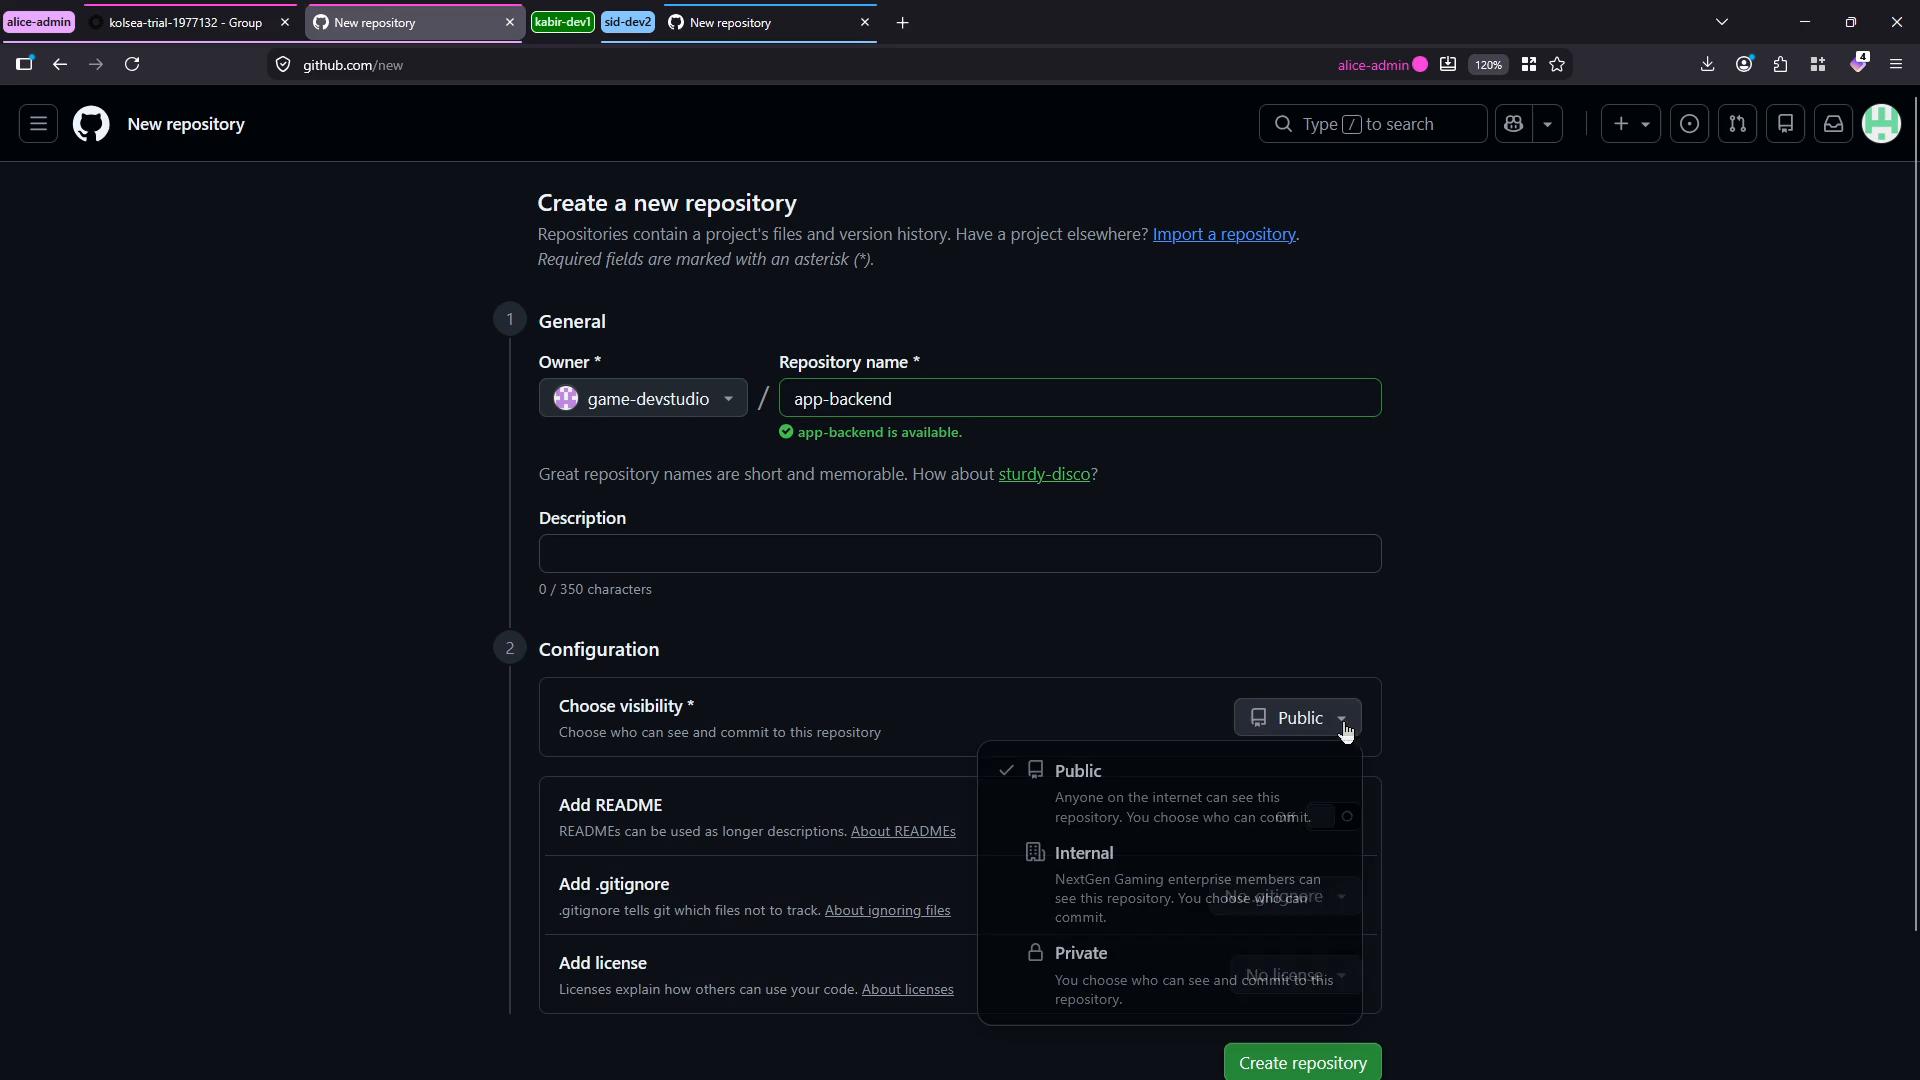The width and height of the screenshot is (1920, 1080).
Task: Go back with the browser back arrow
Action: 60,64
